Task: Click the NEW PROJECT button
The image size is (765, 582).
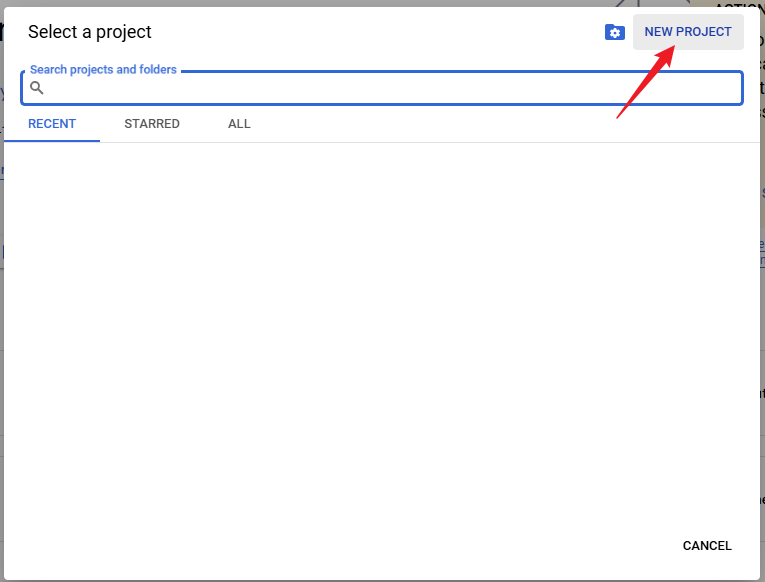Action: tap(688, 32)
